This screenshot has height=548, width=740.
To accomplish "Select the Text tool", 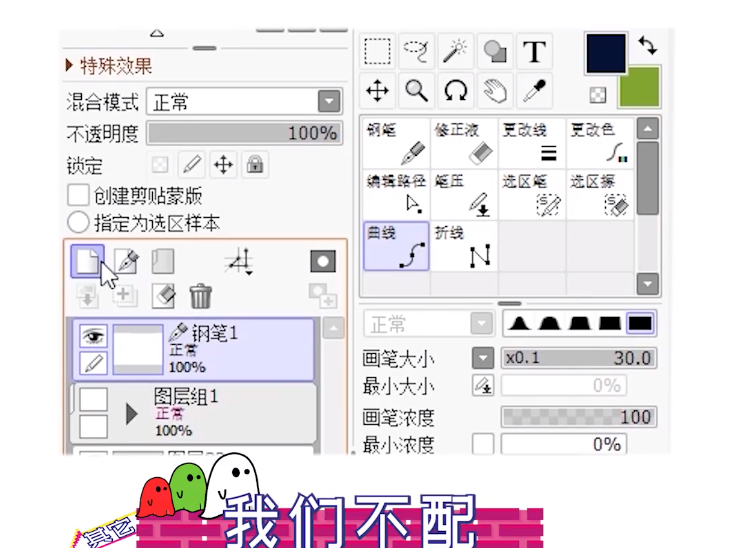I will click(534, 51).
